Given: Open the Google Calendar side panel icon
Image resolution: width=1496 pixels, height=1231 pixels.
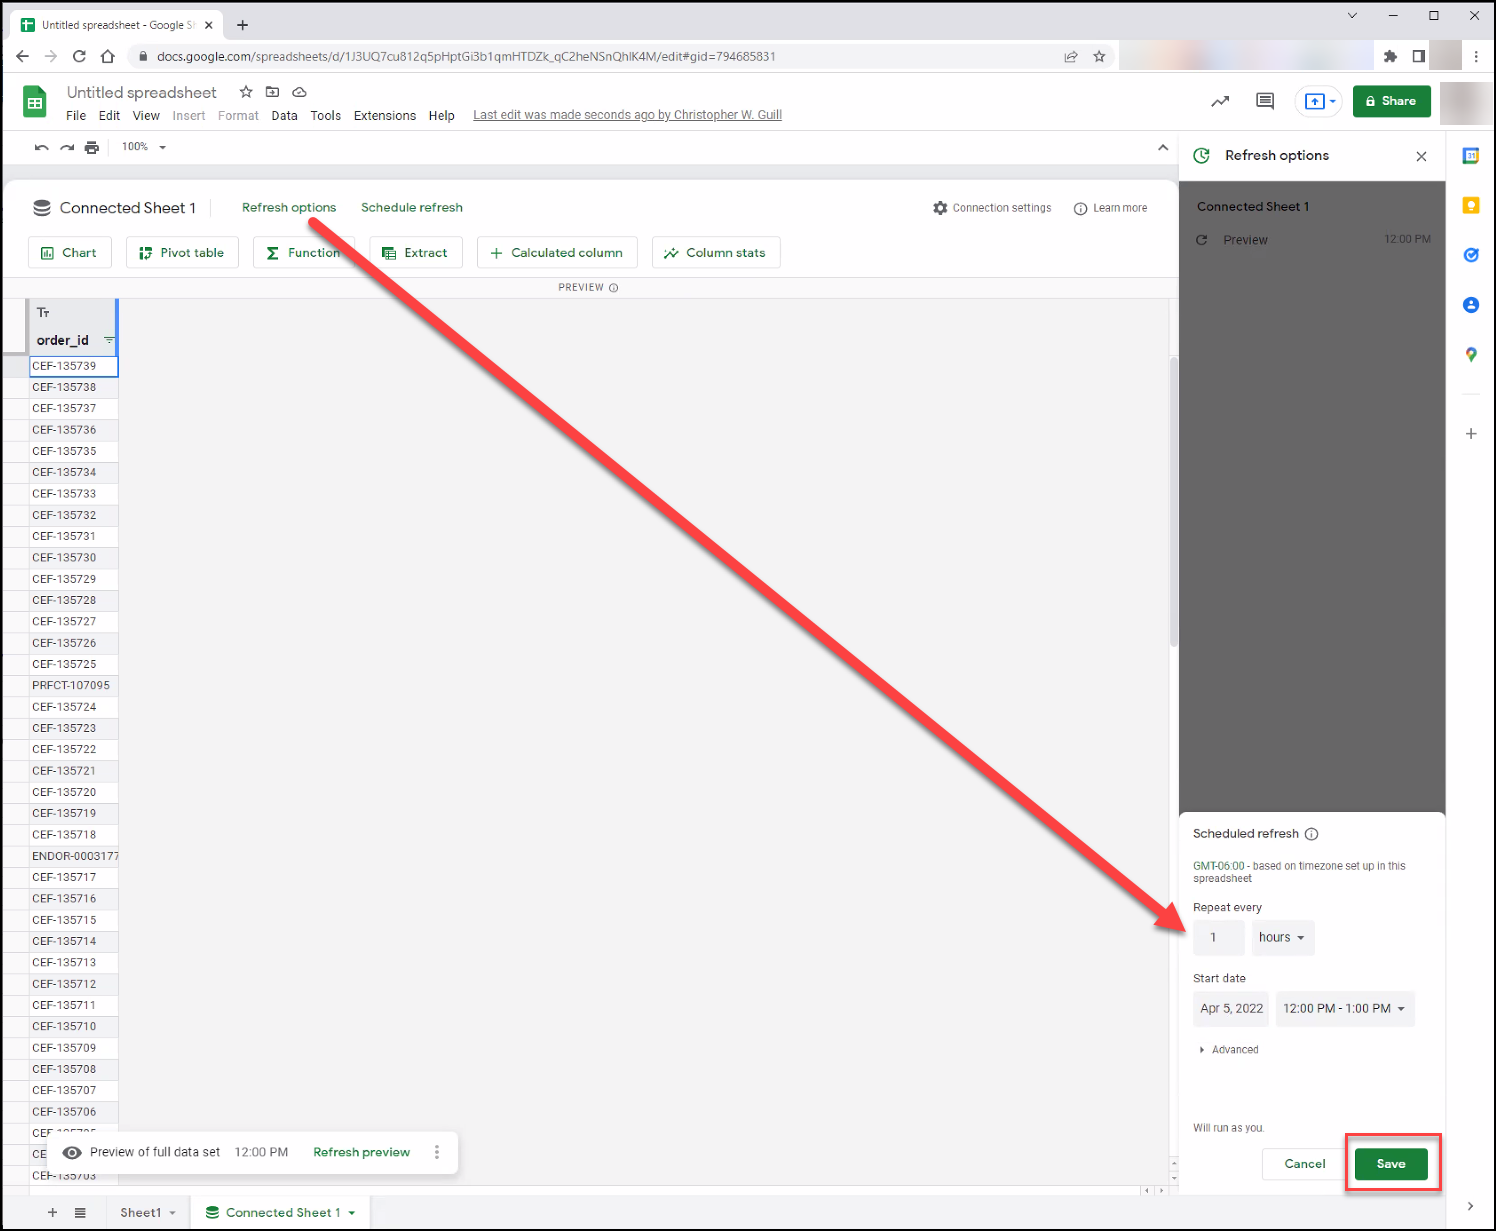Looking at the screenshot, I should coord(1470,156).
